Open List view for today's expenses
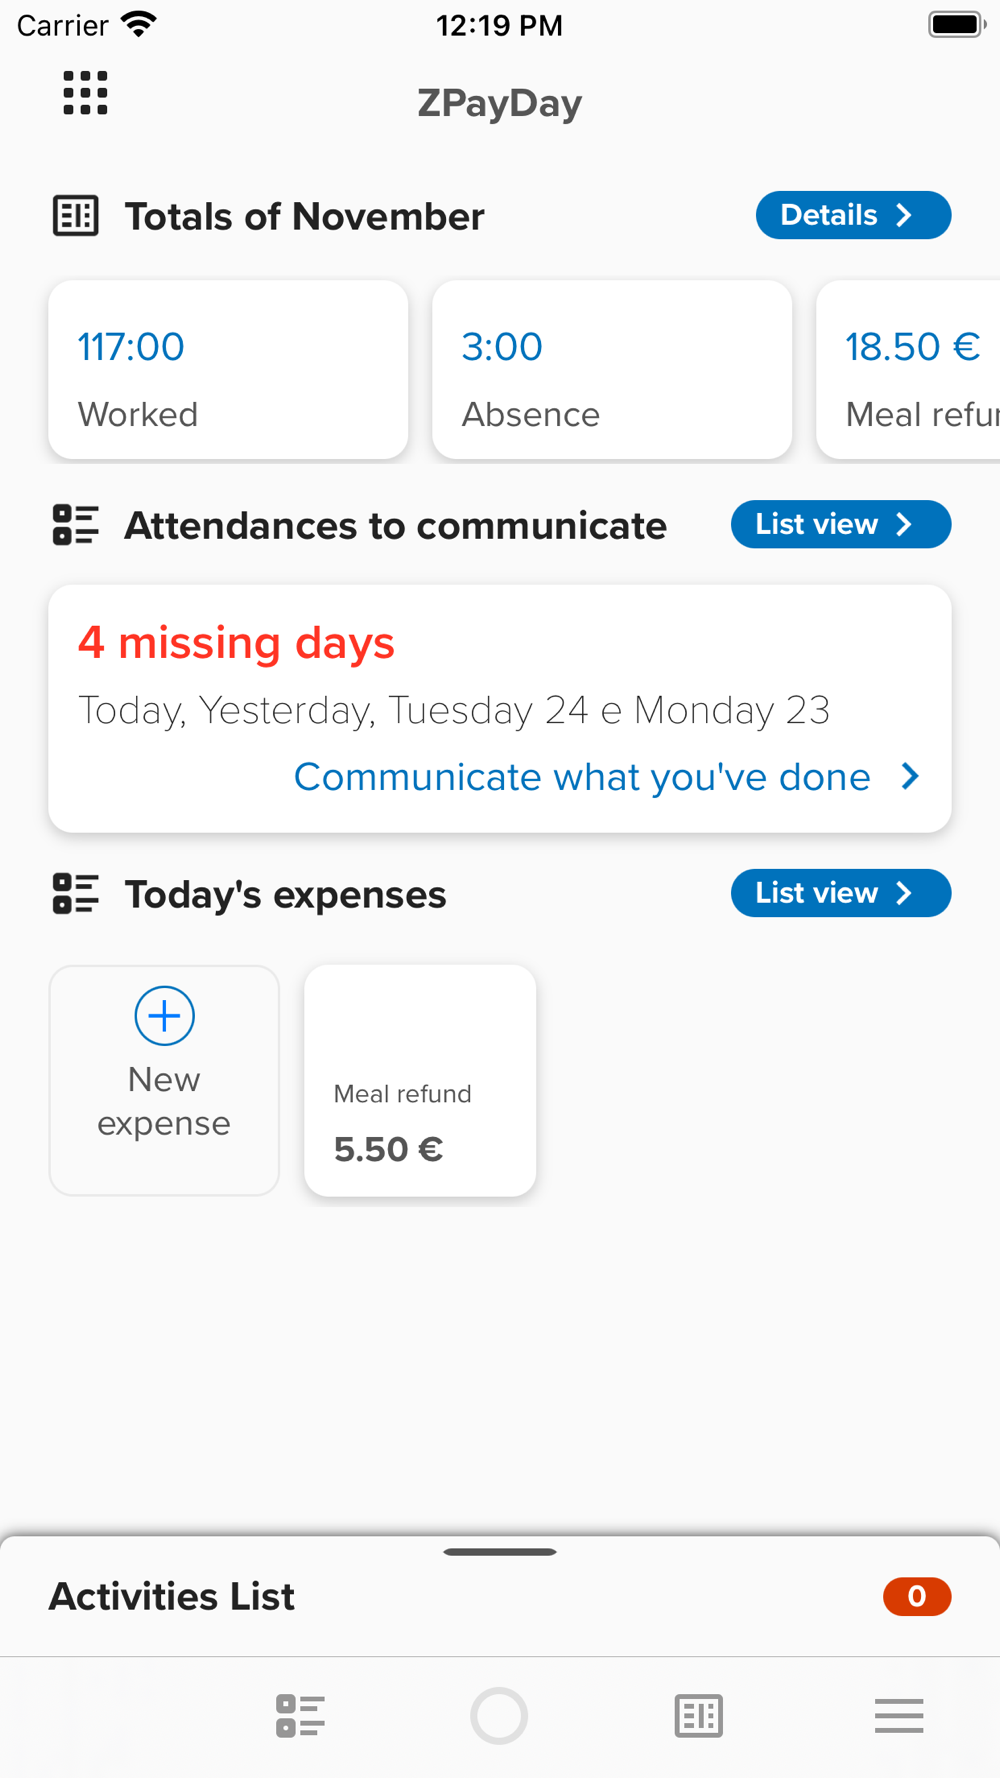 coord(840,893)
